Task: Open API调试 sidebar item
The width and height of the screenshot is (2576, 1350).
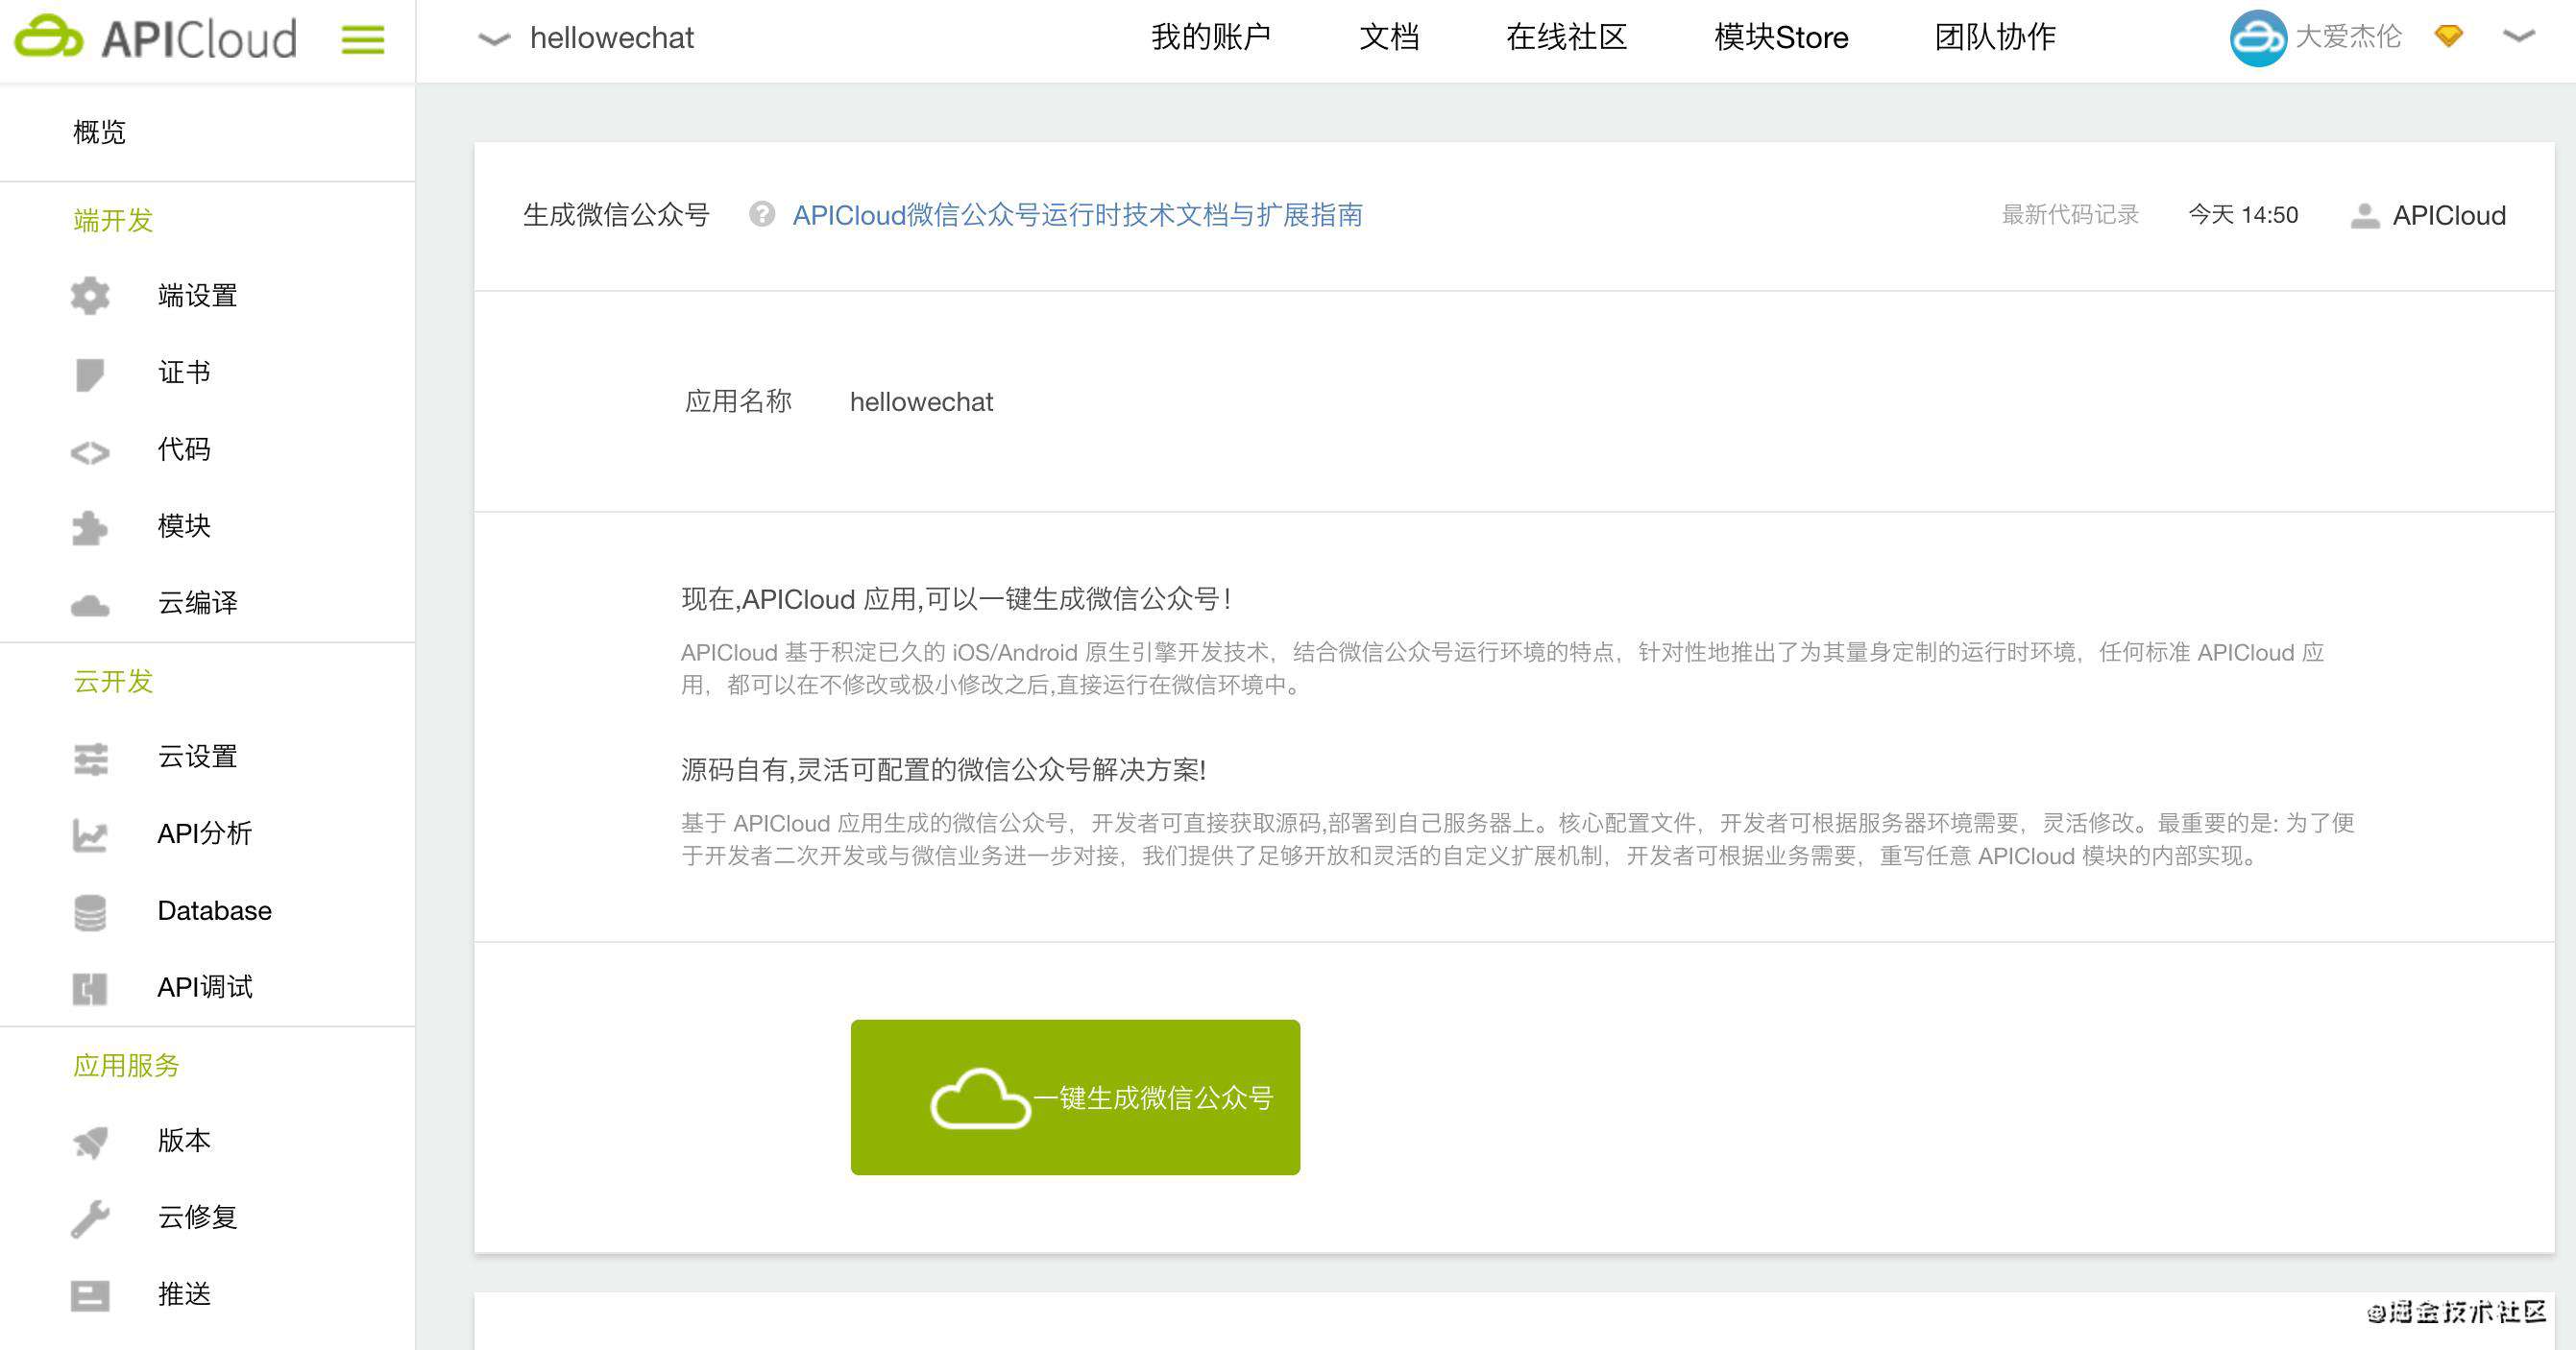Action: click(205, 987)
